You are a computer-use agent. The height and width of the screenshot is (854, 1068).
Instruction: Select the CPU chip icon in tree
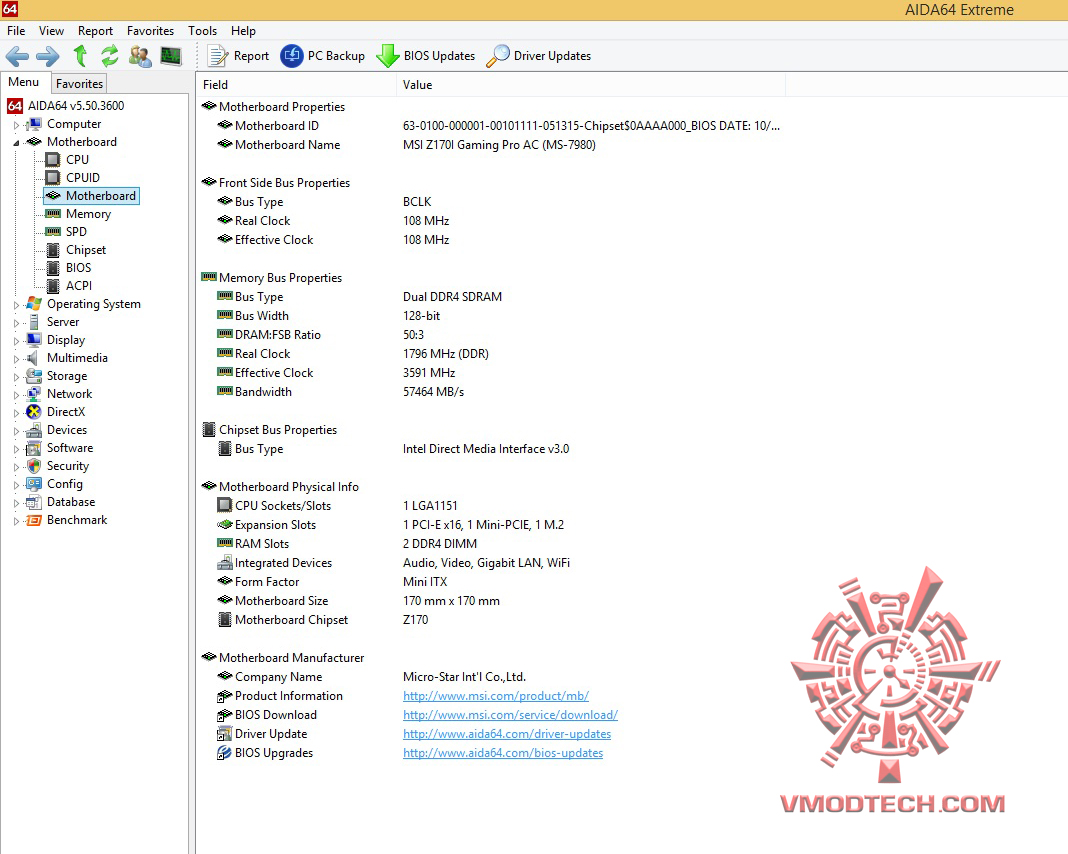click(x=52, y=159)
